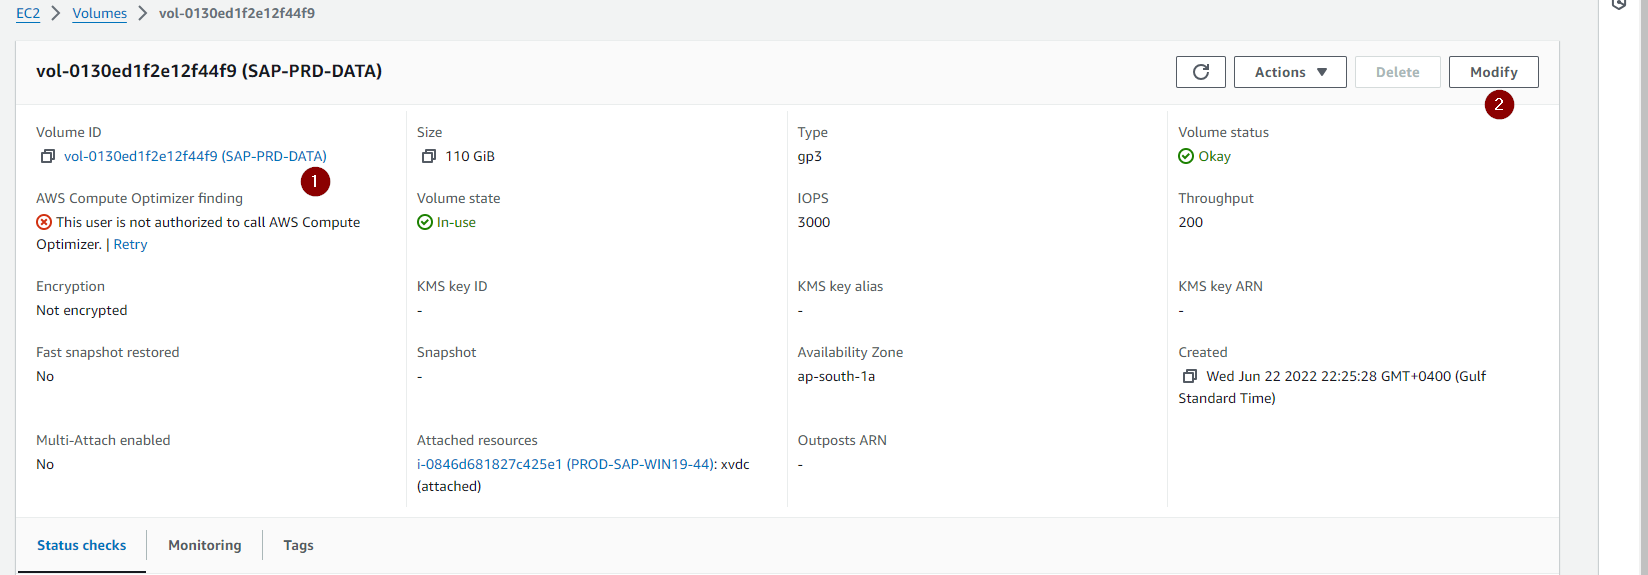Click the 'Fast snapshot restored' label
This screenshot has height=575, width=1648.
(x=108, y=352)
